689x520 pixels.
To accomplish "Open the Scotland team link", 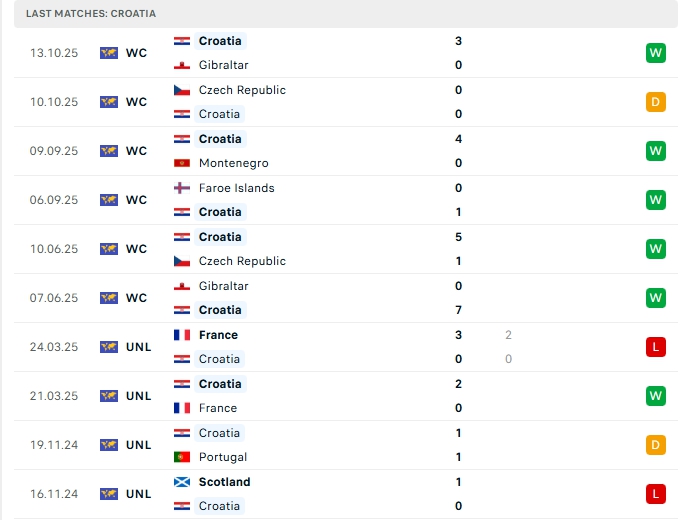I will 224,482.
